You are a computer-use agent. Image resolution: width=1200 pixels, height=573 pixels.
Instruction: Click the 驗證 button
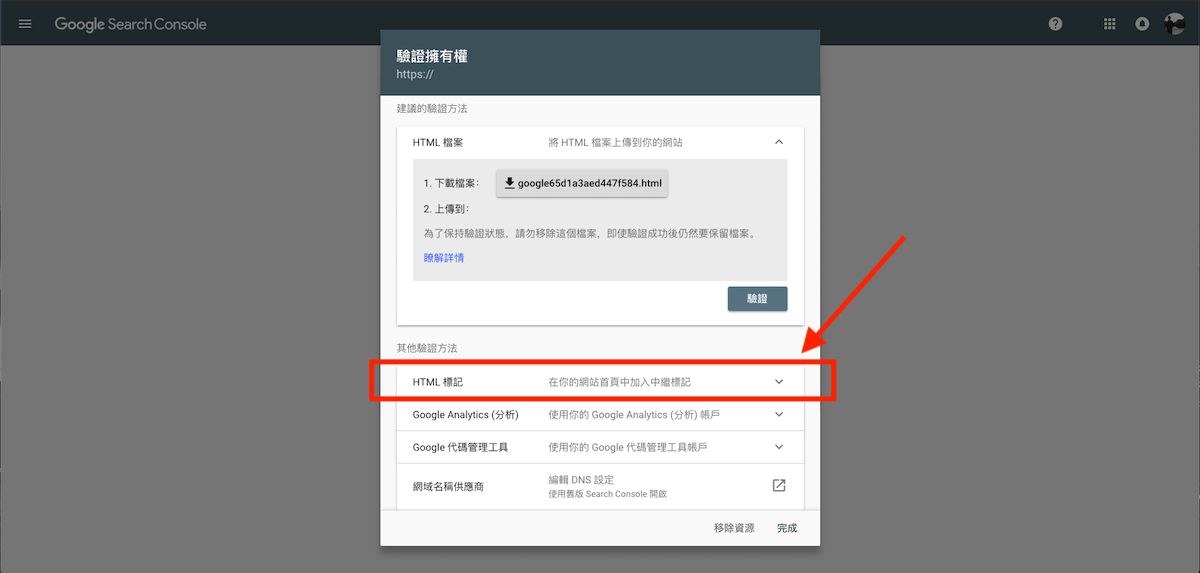[757, 299]
